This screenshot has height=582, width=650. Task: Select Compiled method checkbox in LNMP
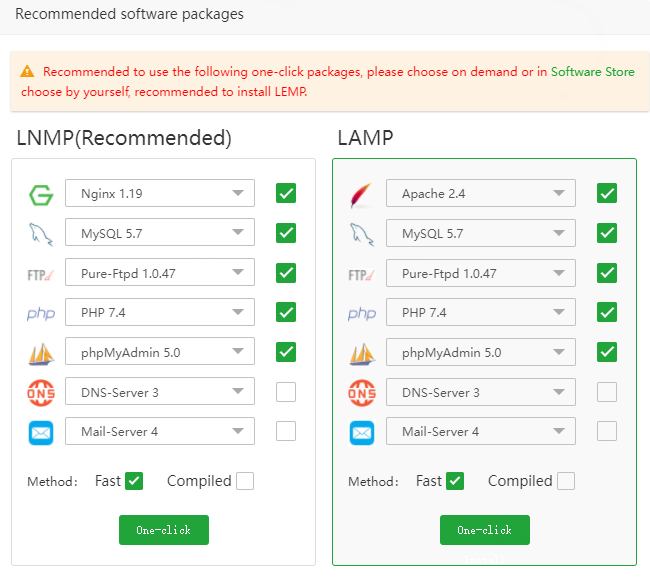pos(244,481)
